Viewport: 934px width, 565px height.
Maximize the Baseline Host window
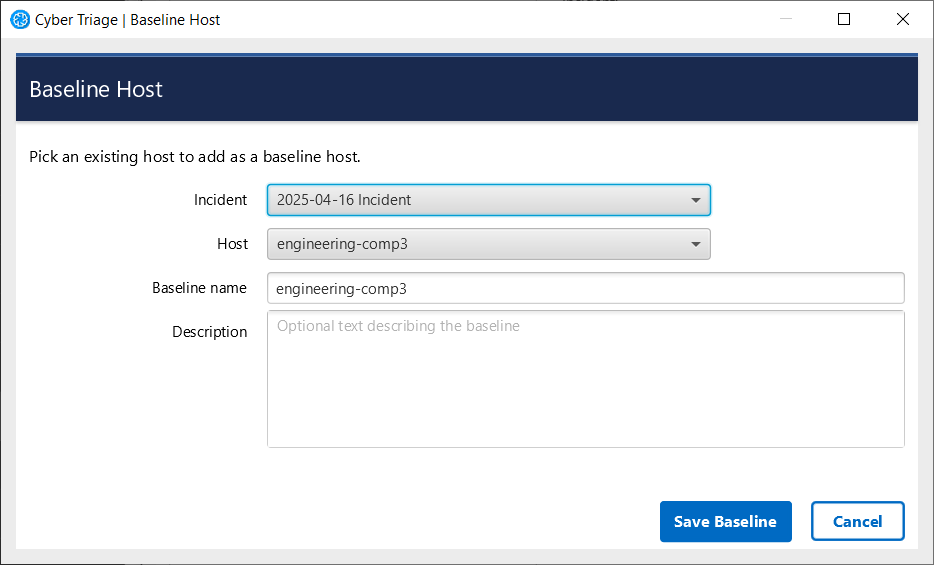click(843, 19)
